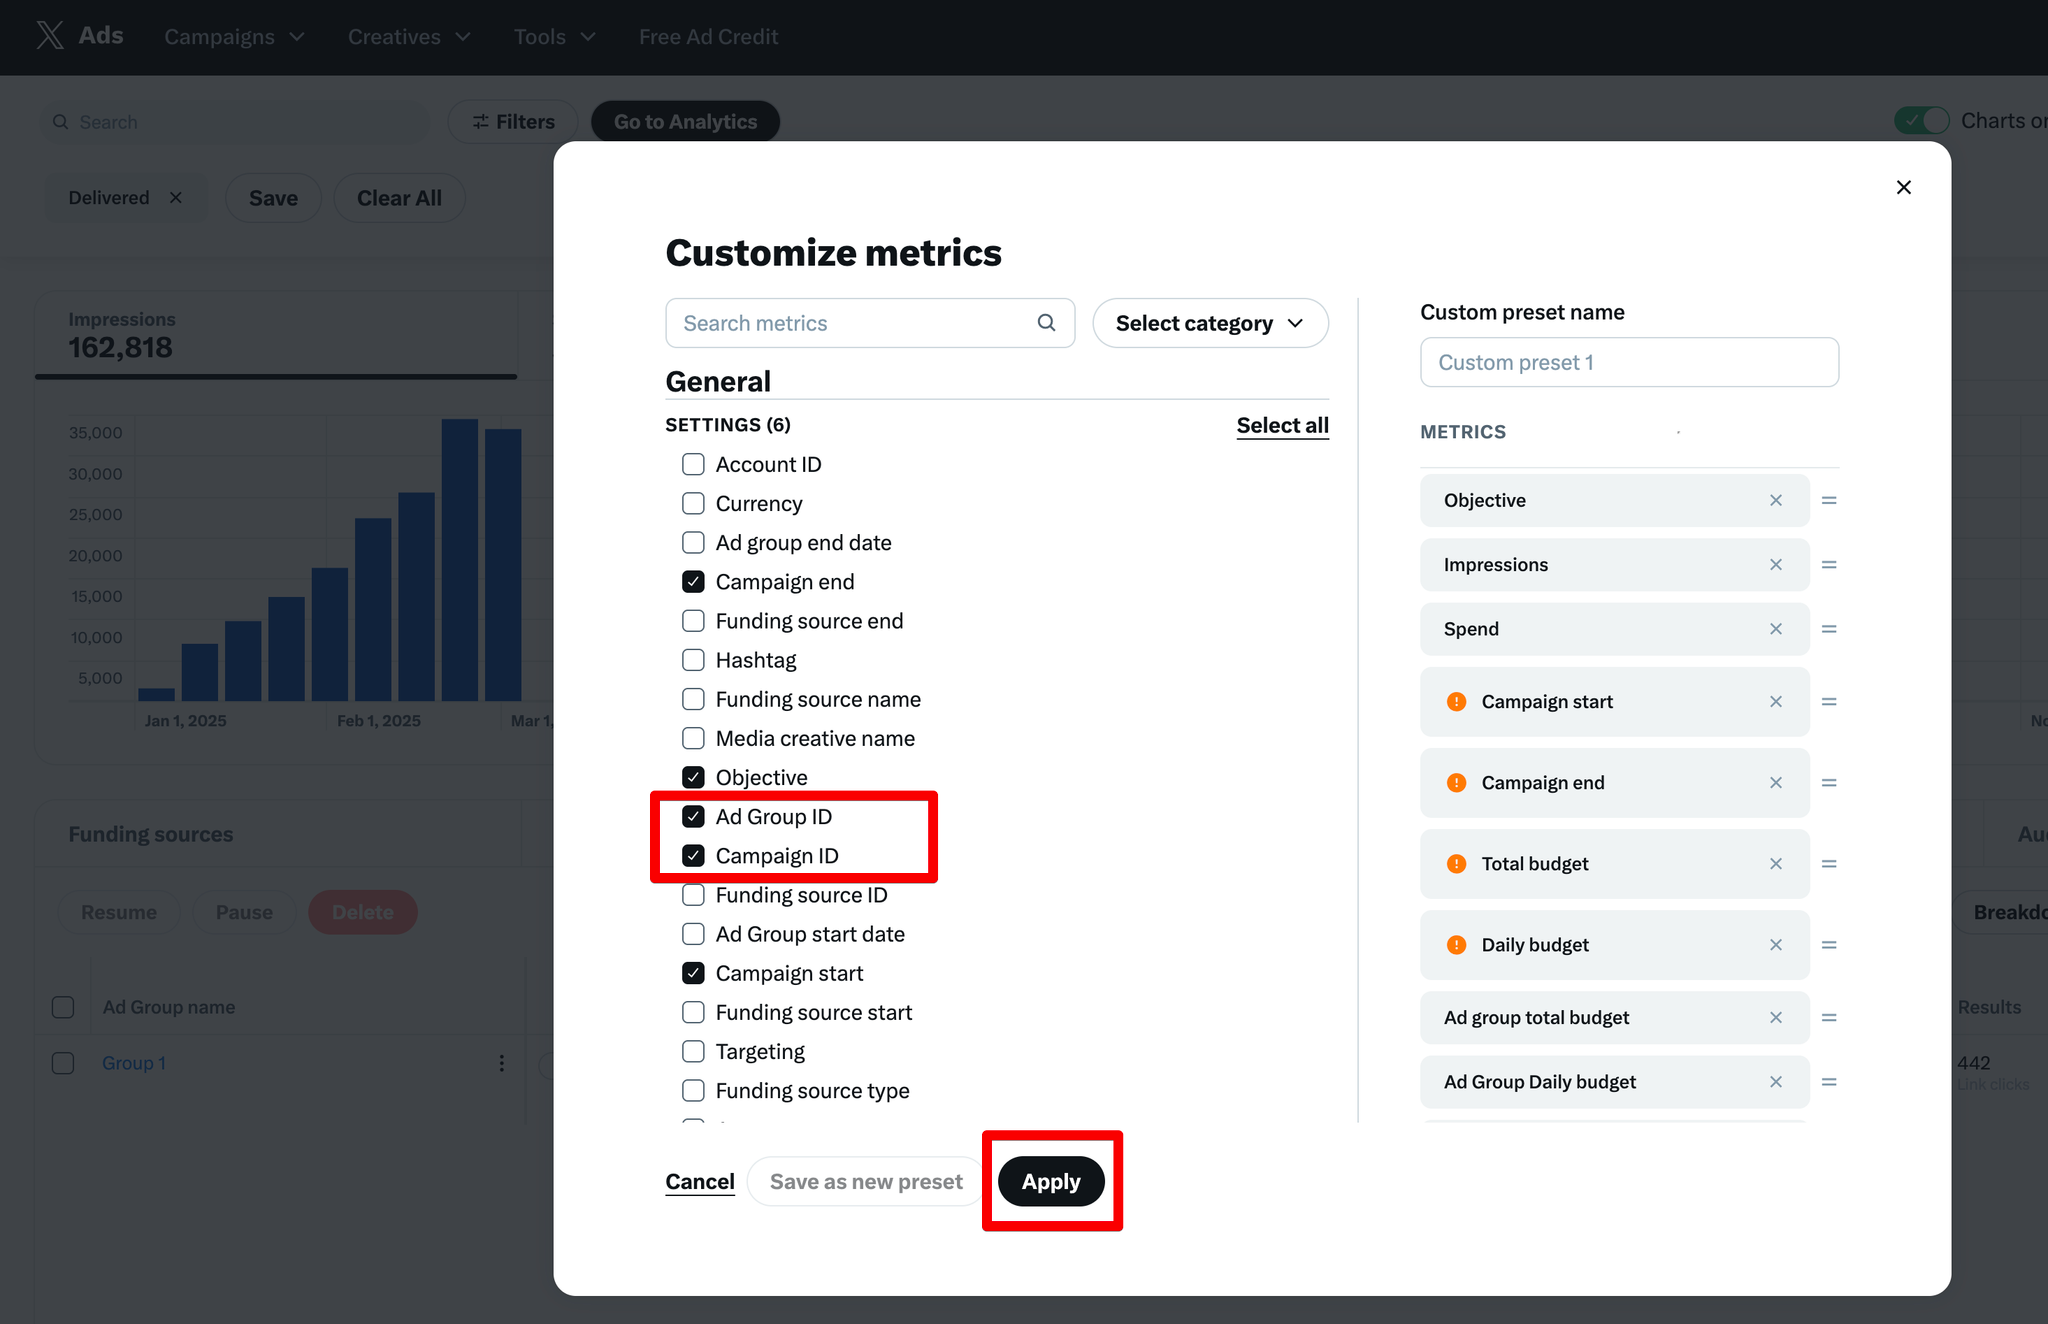The width and height of the screenshot is (2048, 1324).
Task: Remove Spend metric from list
Action: [x=1776, y=629]
